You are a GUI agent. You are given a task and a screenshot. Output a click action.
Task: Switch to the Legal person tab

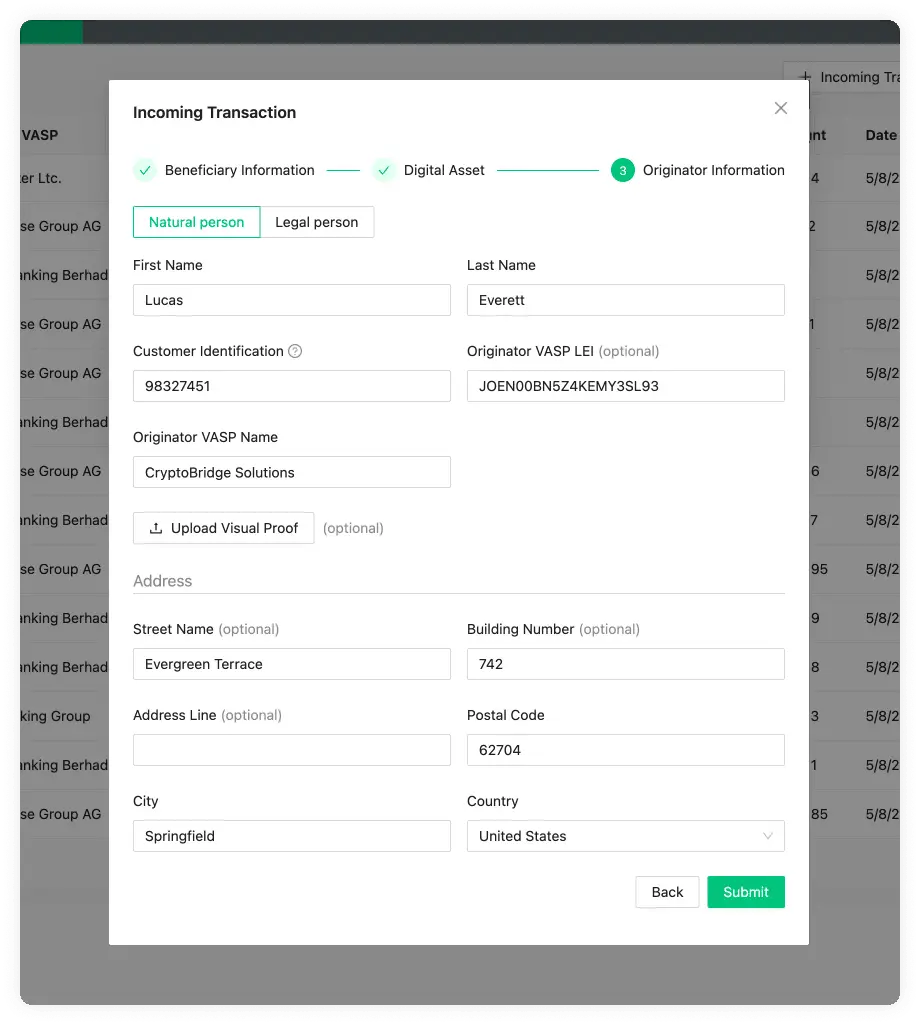click(x=317, y=222)
